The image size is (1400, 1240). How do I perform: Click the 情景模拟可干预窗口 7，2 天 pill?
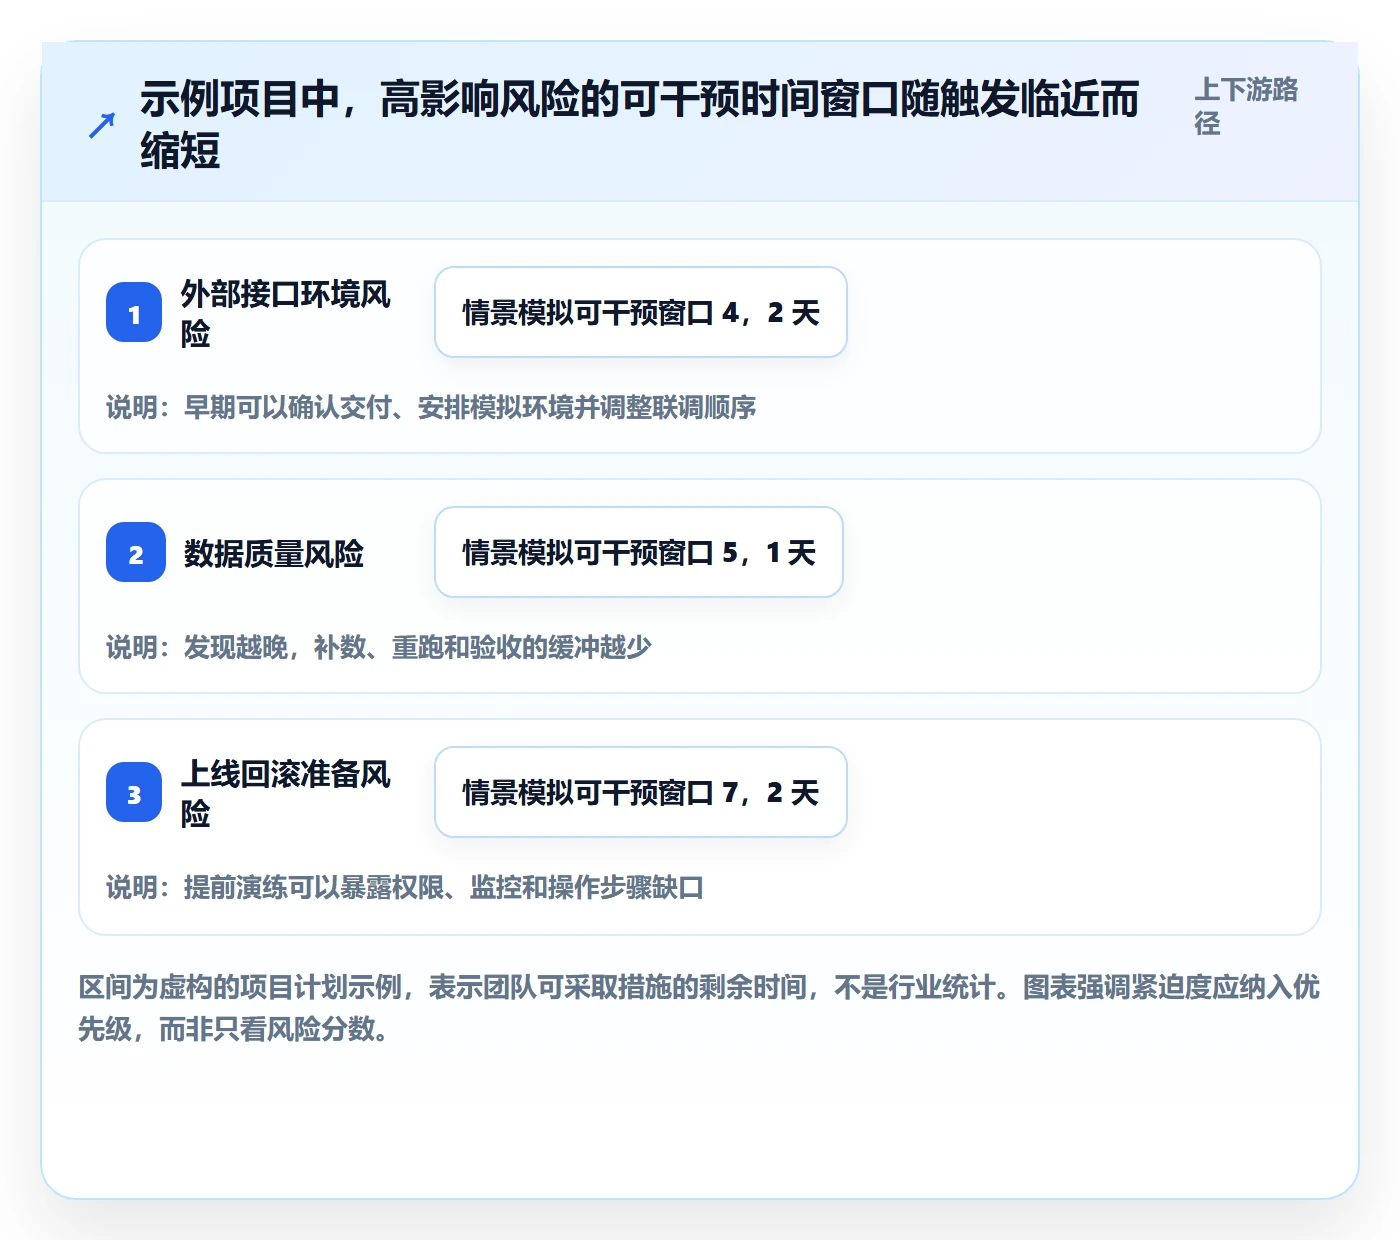pyautogui.click(x=641, y=792)
